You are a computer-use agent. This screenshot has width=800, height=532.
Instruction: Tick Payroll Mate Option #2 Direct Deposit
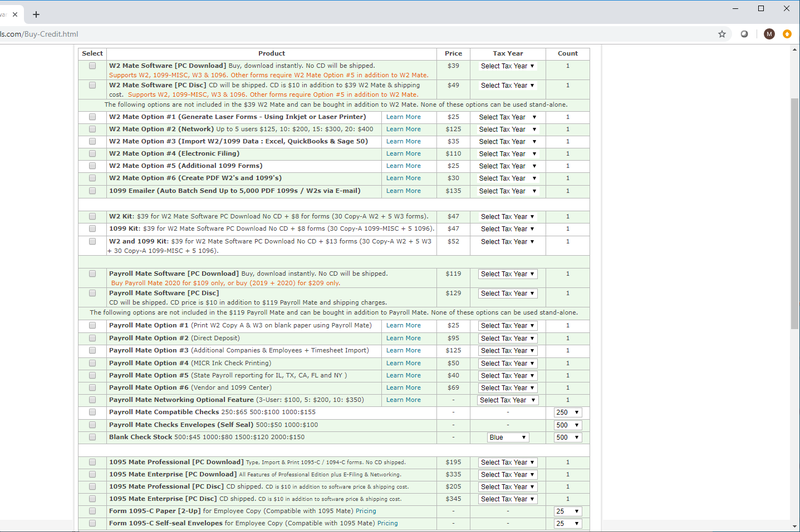coord(92,338)
